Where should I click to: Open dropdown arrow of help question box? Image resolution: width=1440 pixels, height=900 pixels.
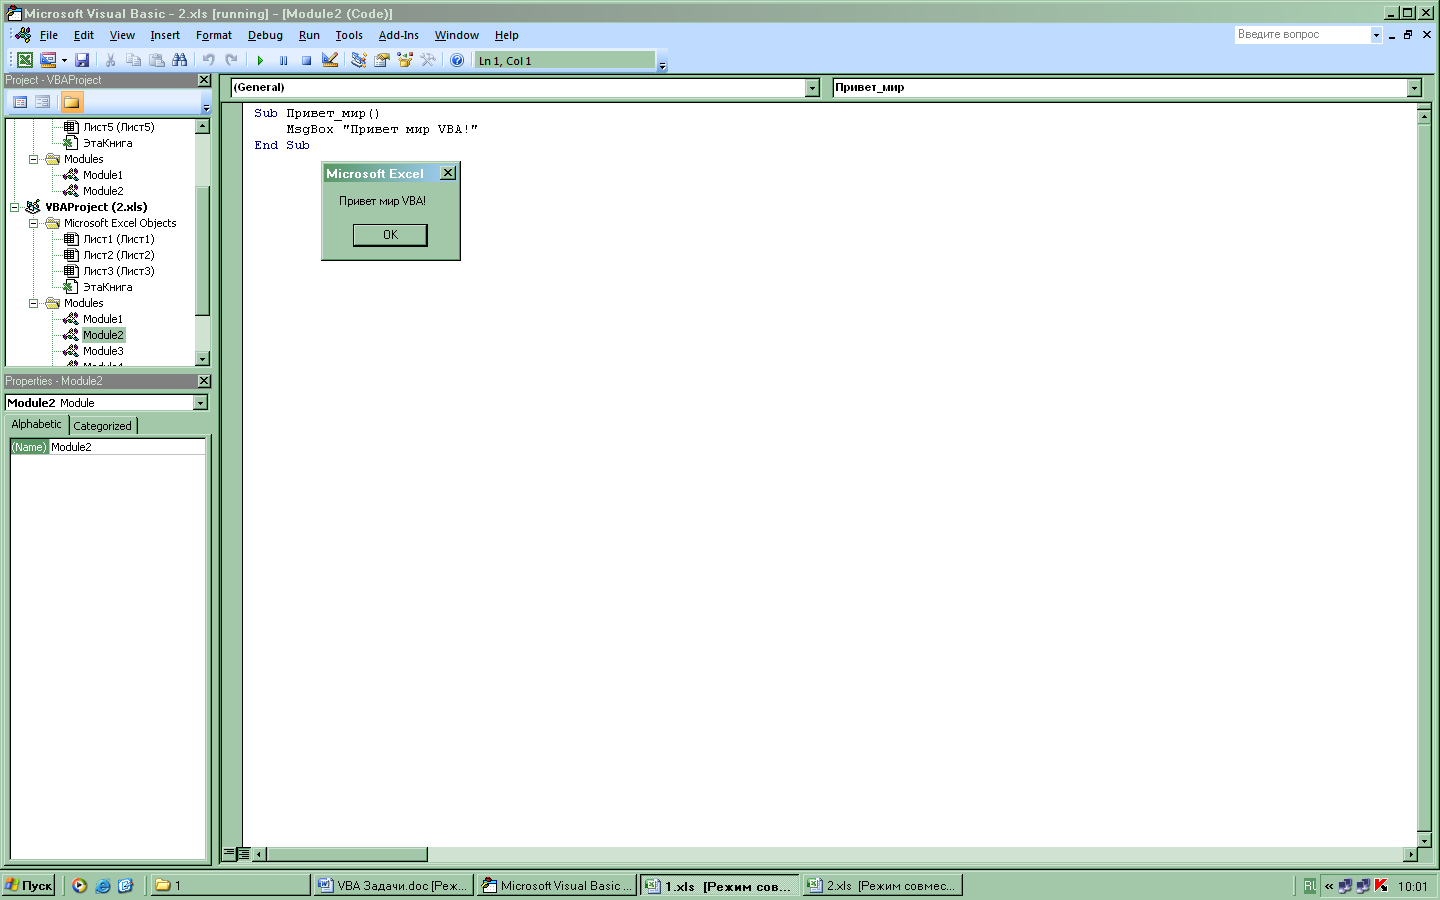click(1376, 35)
